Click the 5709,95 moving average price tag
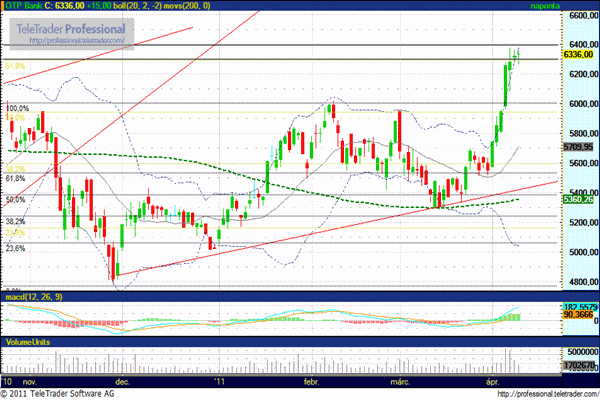 [x=579, y=146]
